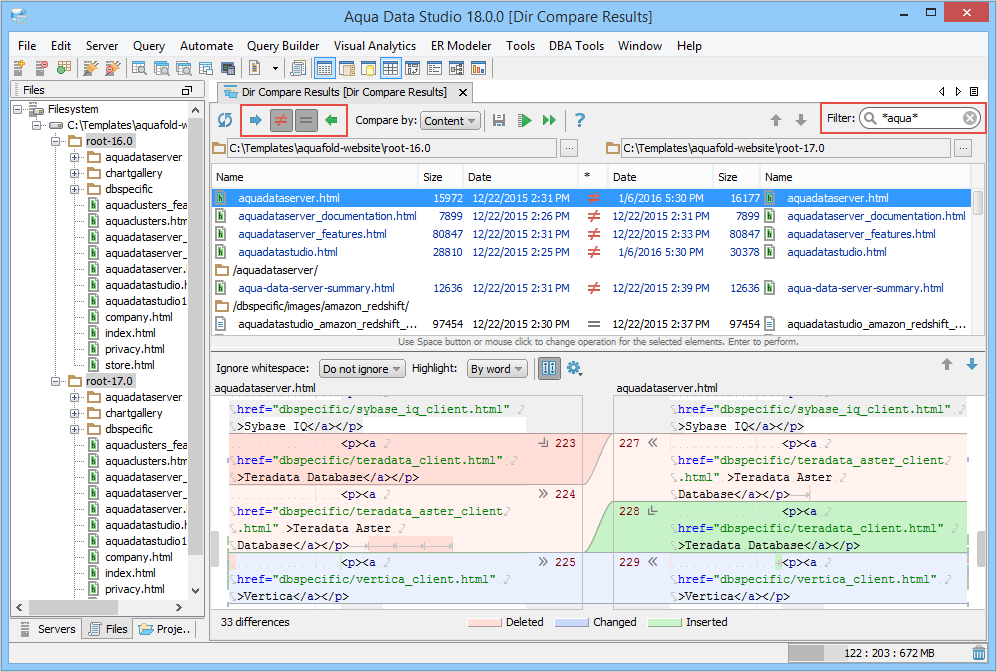Click the refresh comparison icon

click(225, 120)
